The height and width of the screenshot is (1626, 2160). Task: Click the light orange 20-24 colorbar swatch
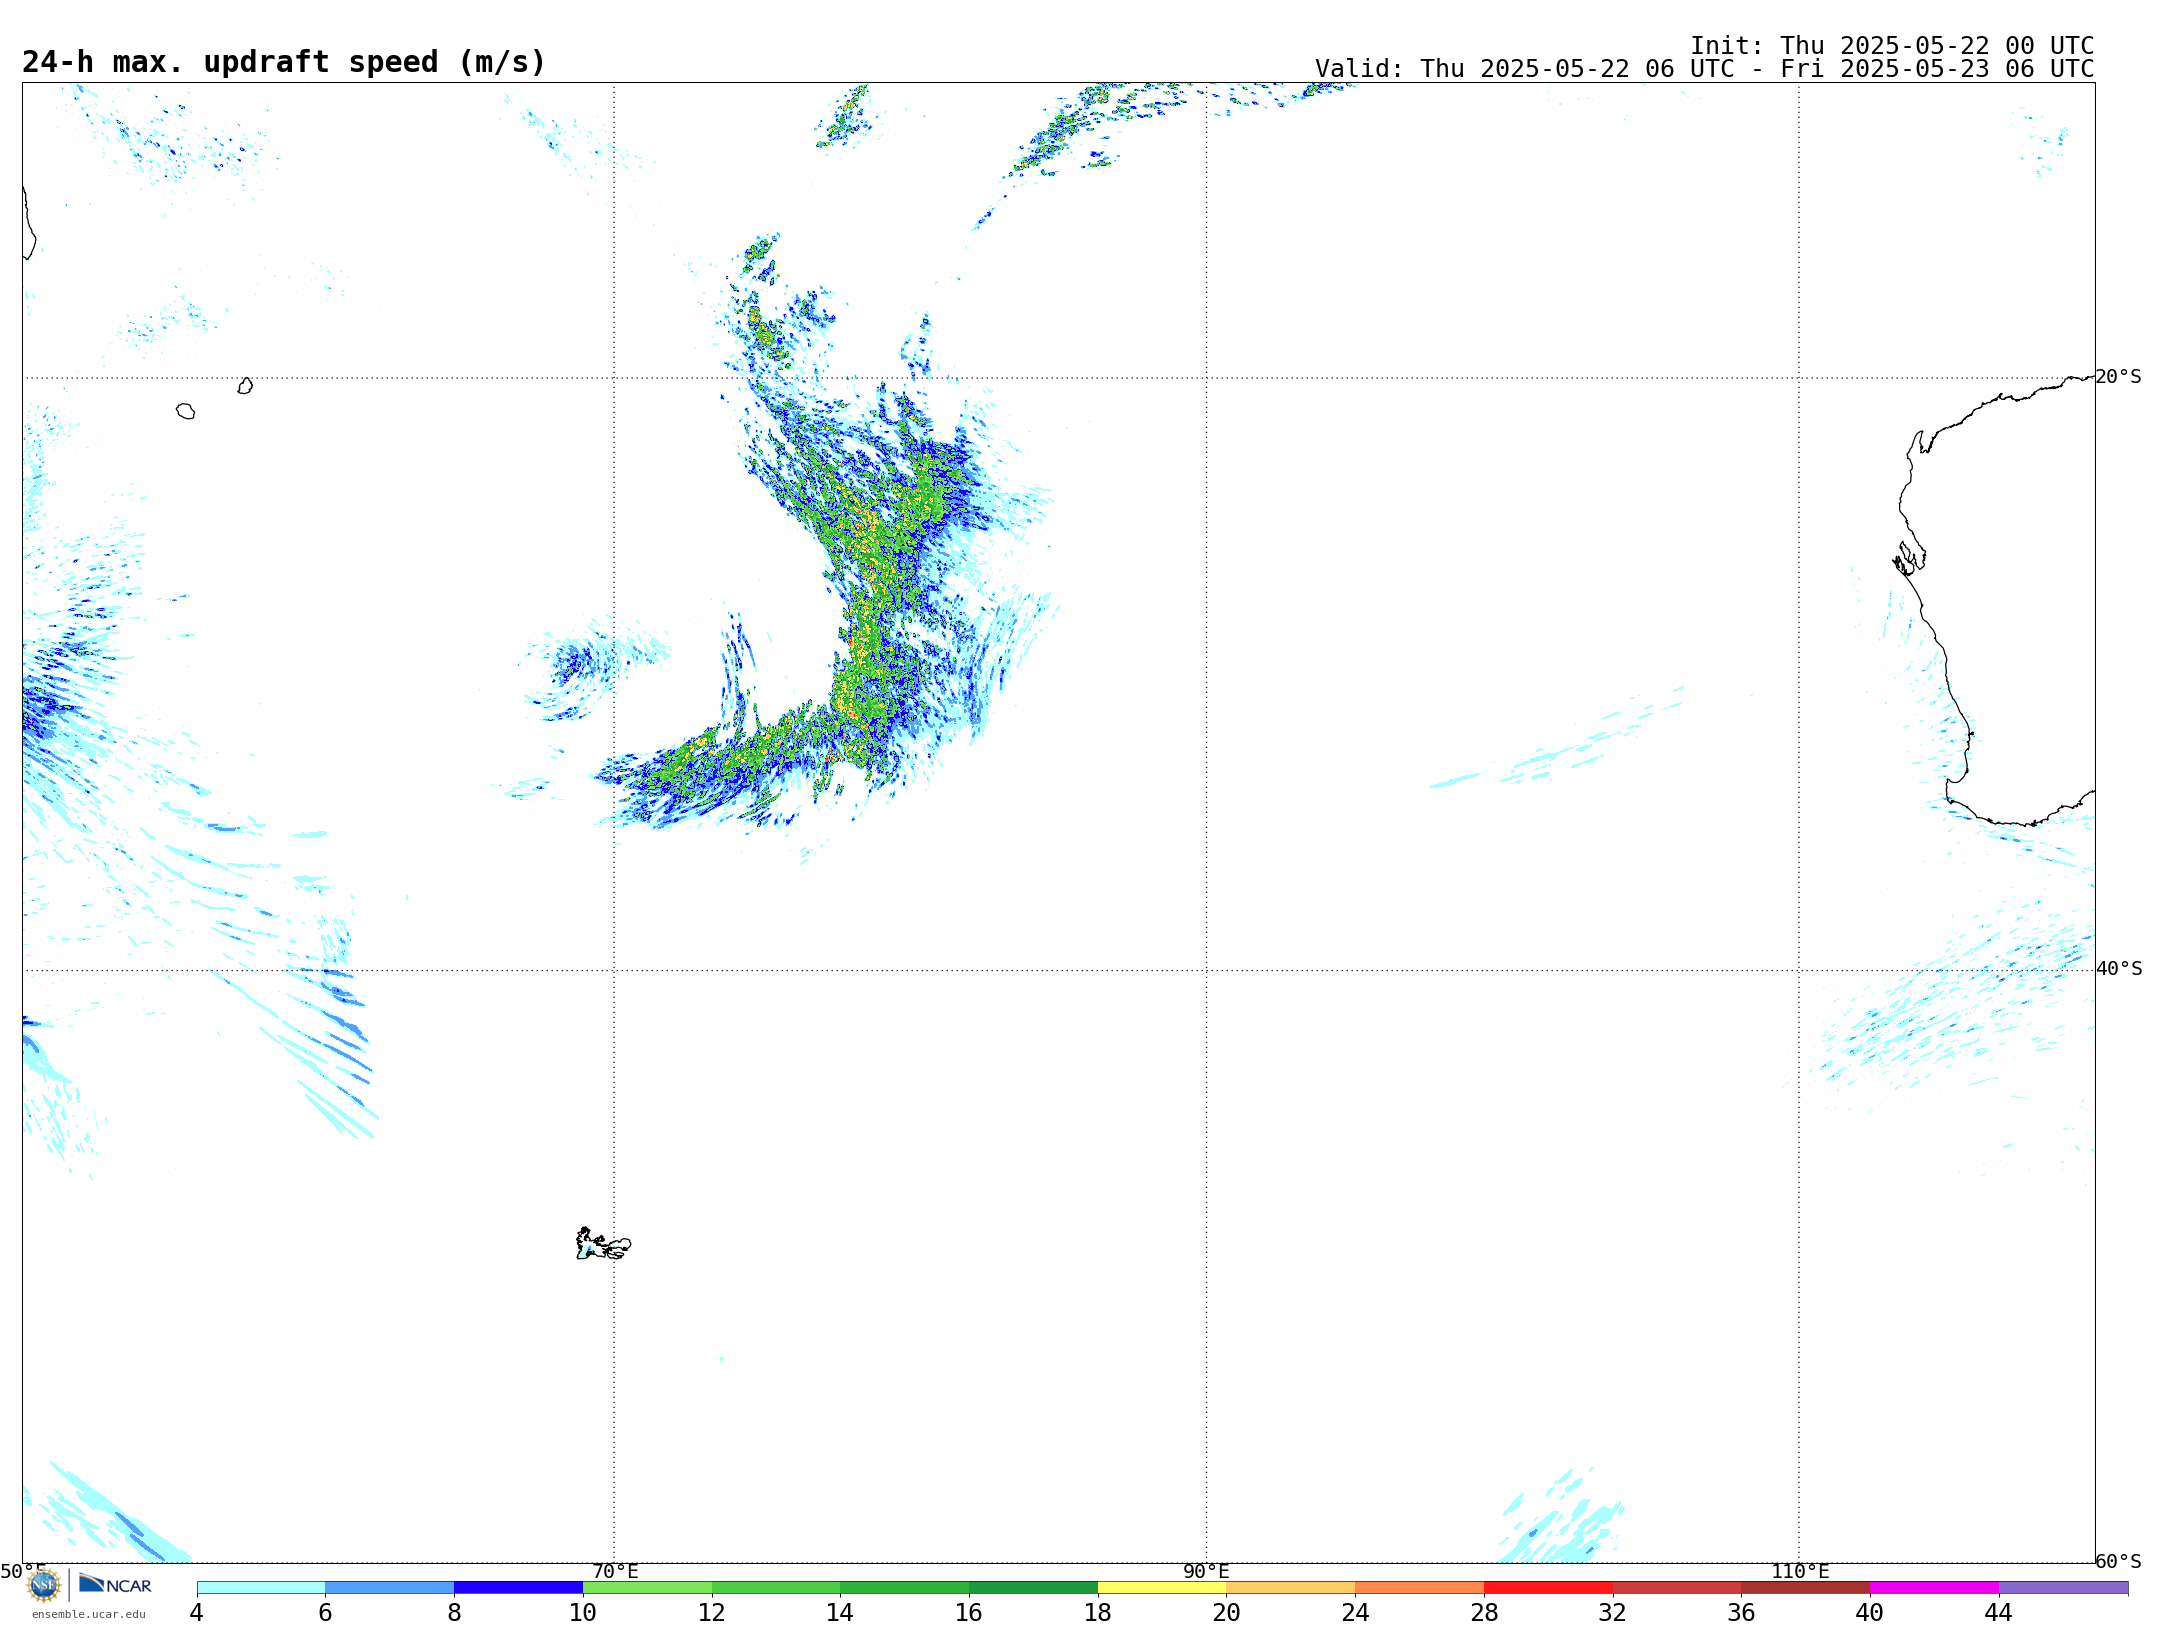tap(1291, 1587)
